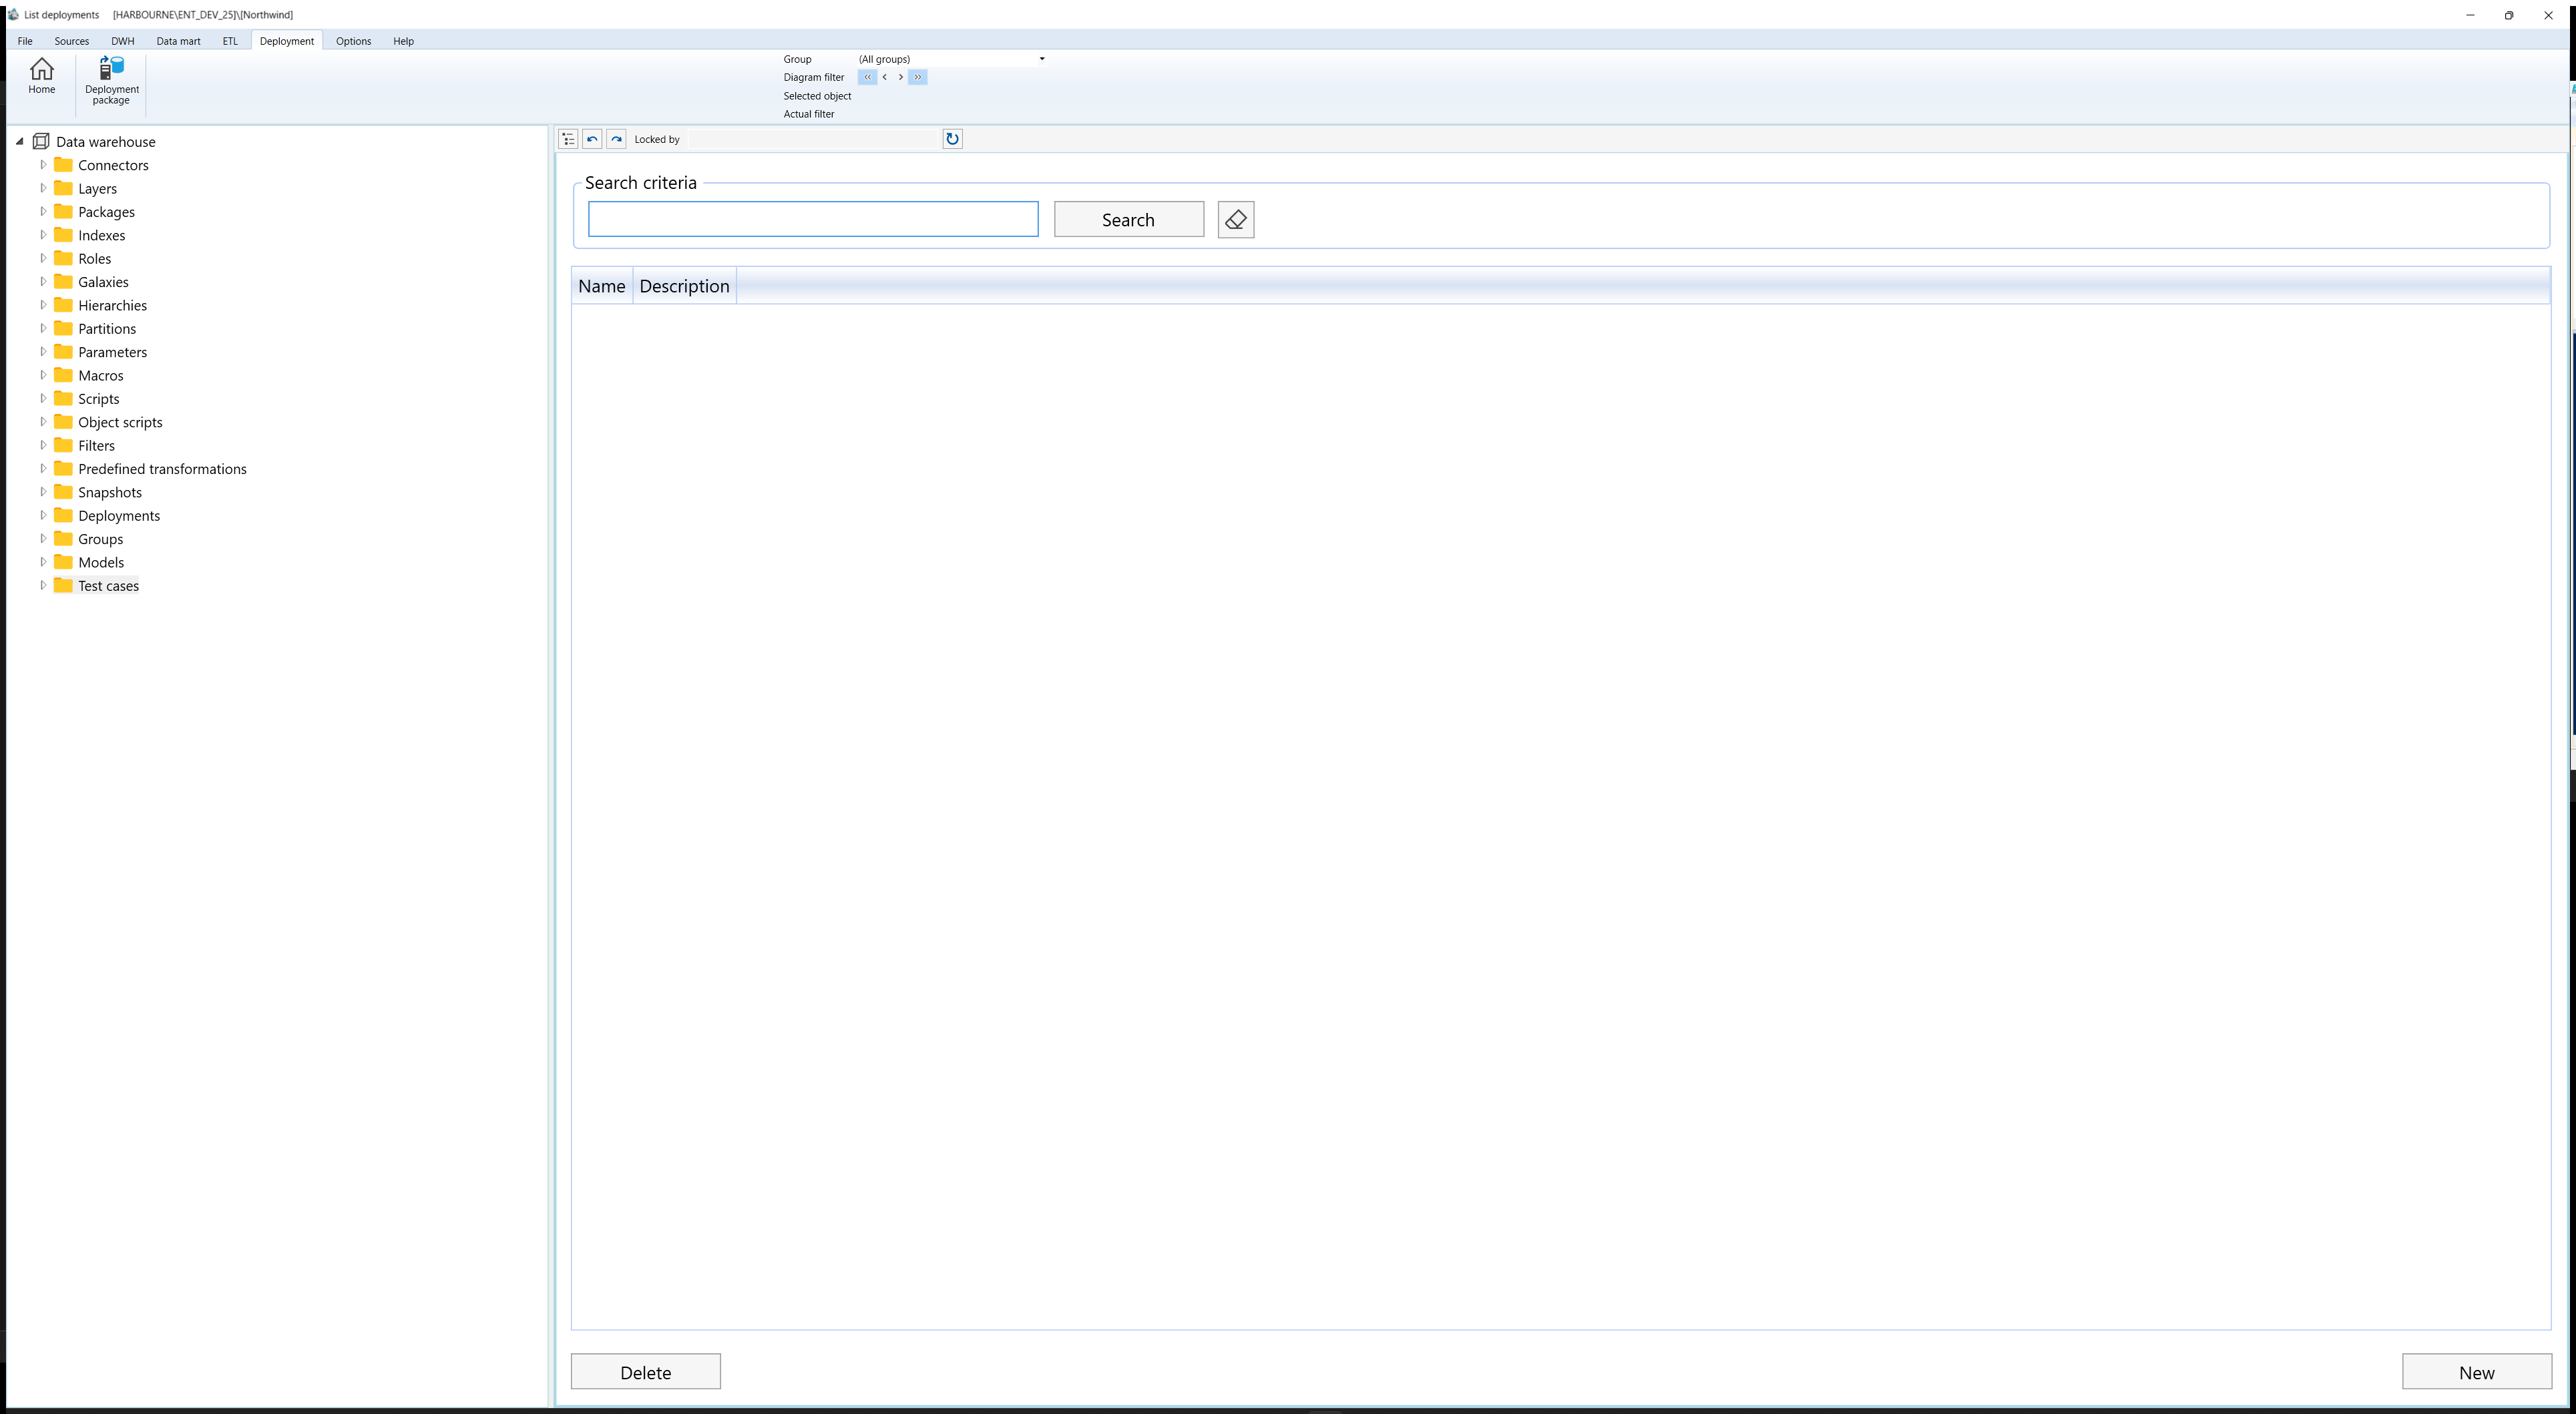The image size is (2576, 1414).
Task: Select Groups in the tree
Action: (x=101, y=539)
